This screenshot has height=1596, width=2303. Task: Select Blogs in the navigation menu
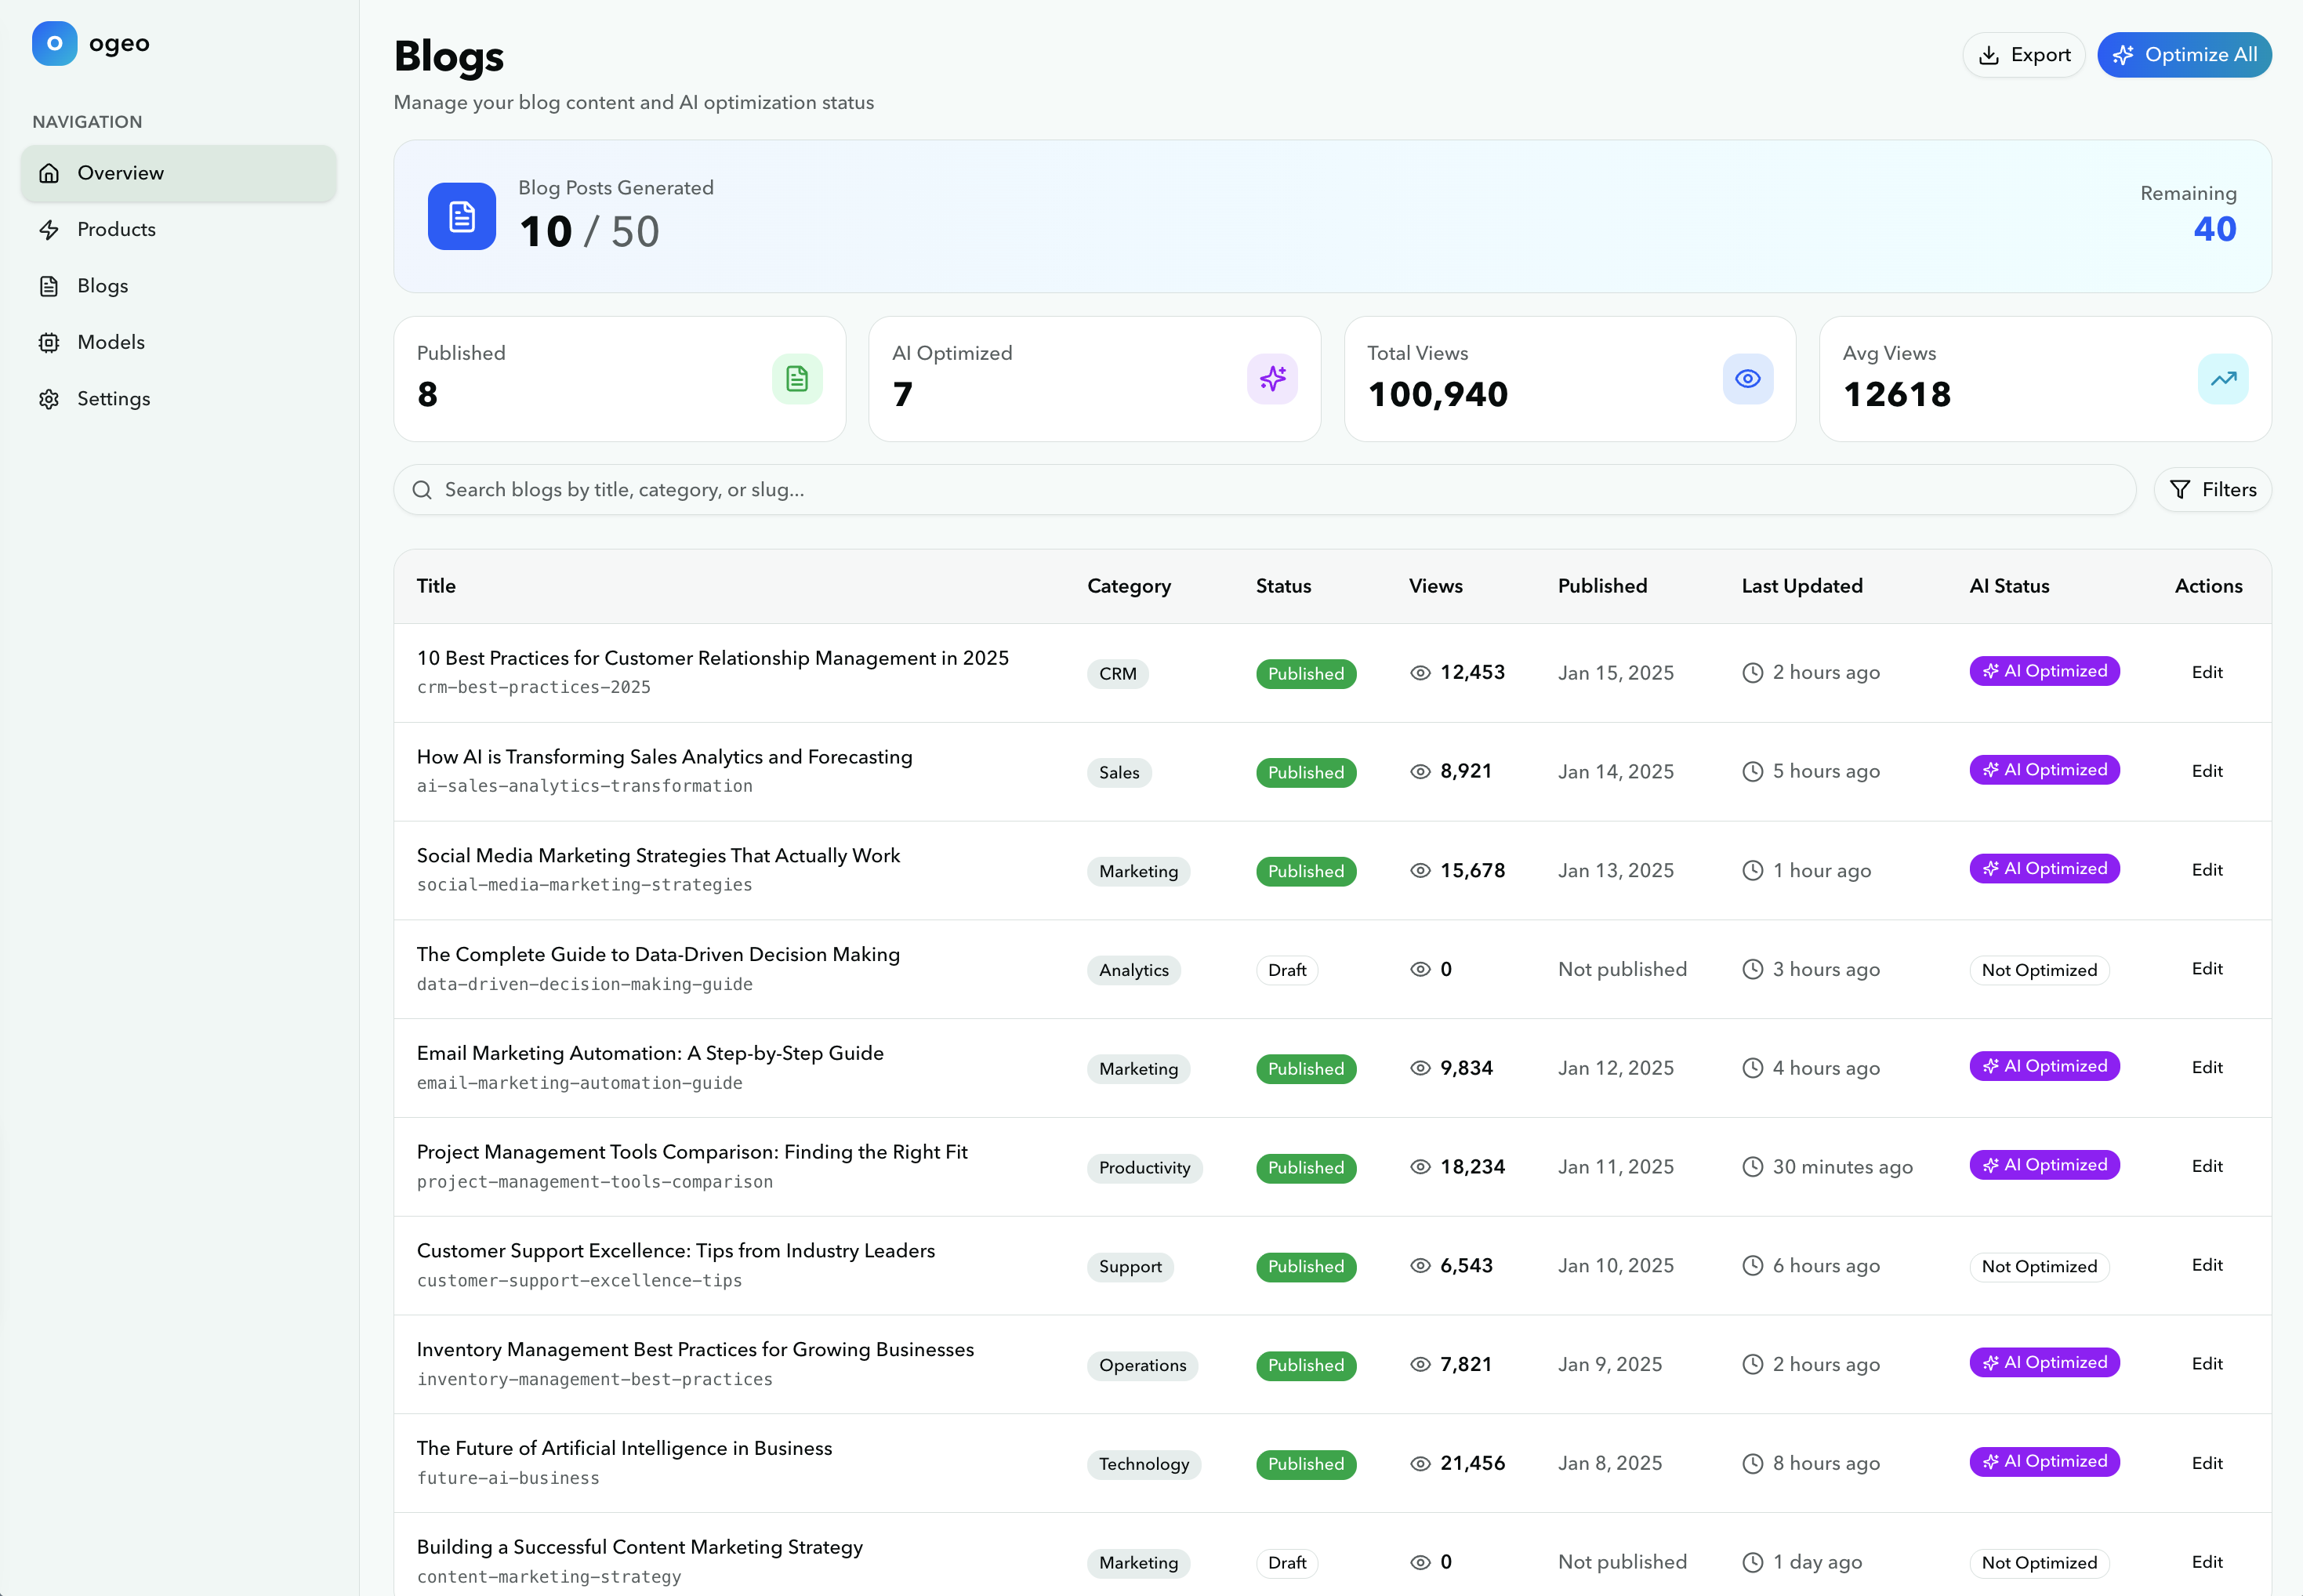point(102,286)
